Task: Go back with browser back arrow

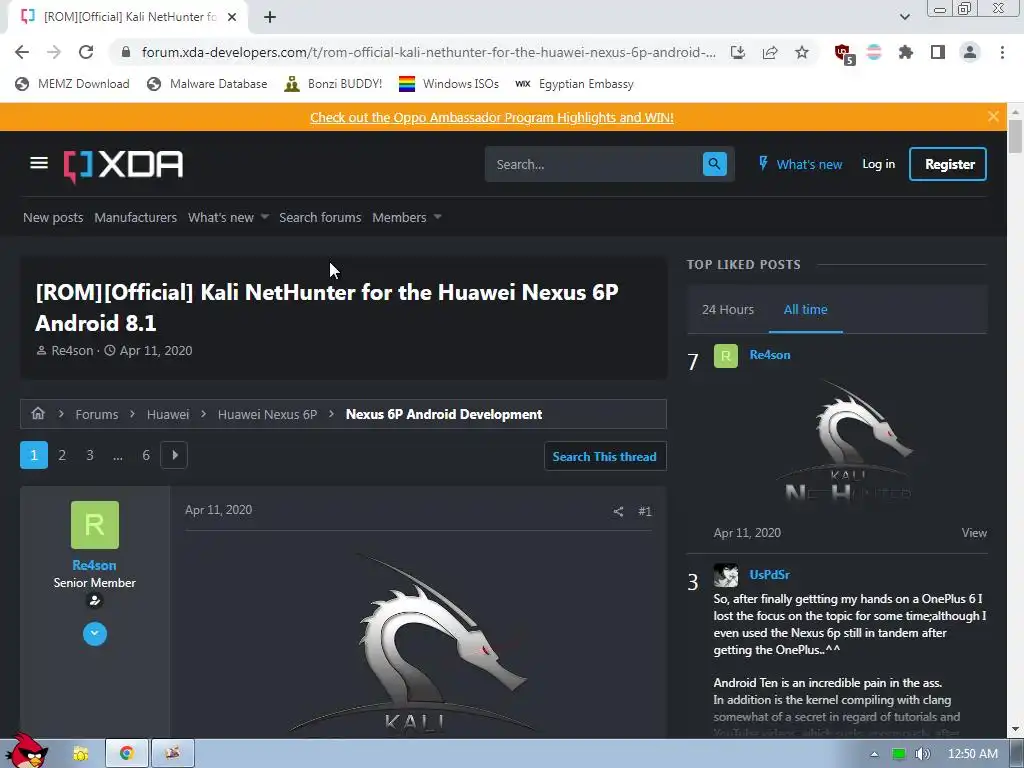Action: [22, 52]
